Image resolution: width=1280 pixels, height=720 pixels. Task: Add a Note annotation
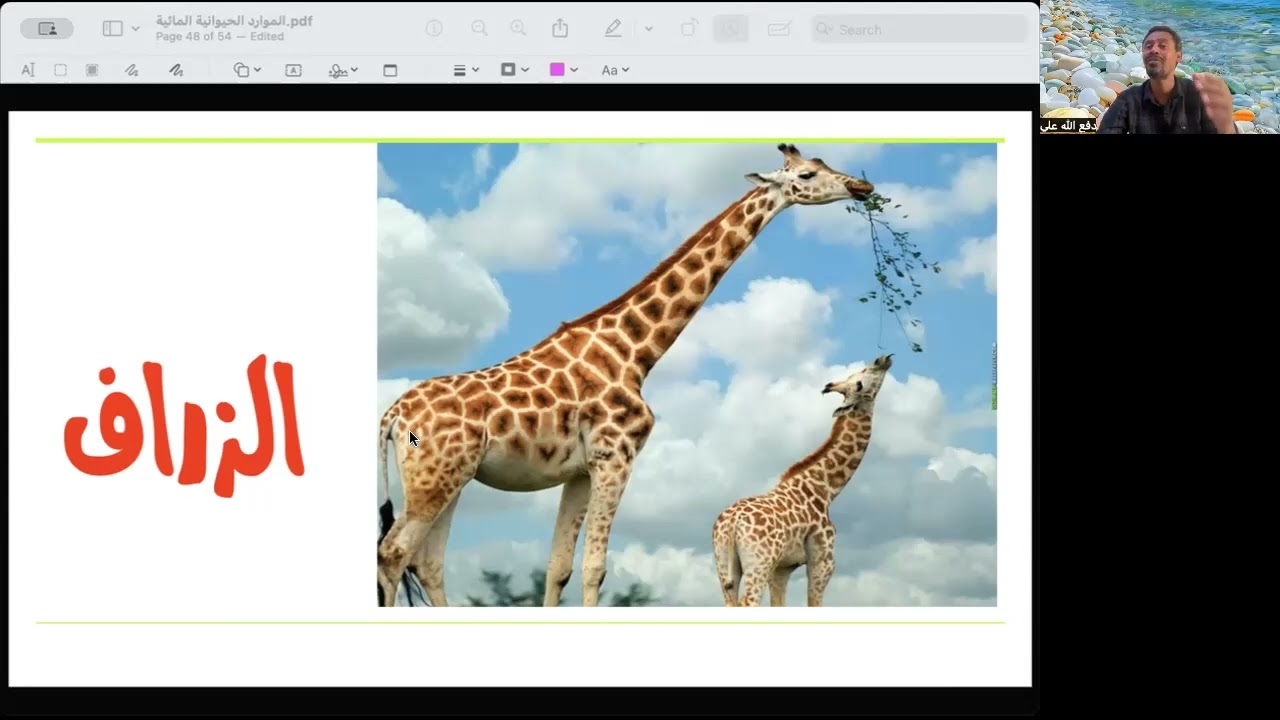(x=390, y=70)
